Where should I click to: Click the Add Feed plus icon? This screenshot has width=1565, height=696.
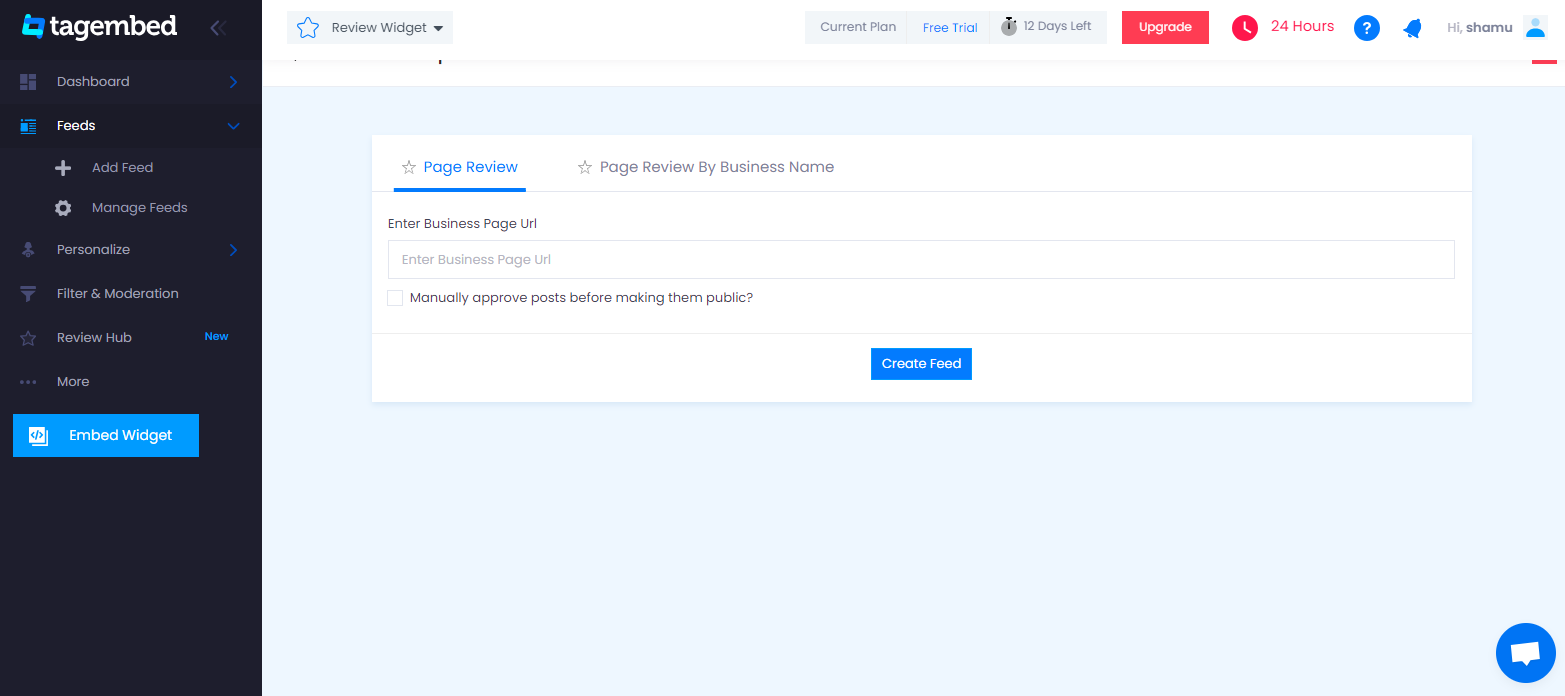(63, 168)
